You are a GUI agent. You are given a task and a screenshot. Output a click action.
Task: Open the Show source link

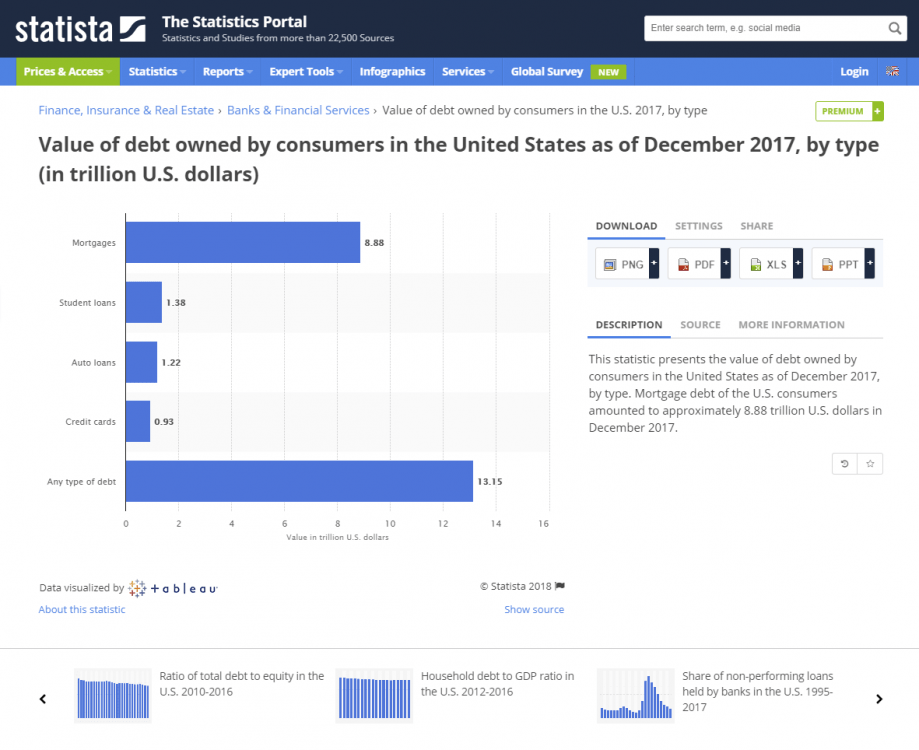click(534, 610)
